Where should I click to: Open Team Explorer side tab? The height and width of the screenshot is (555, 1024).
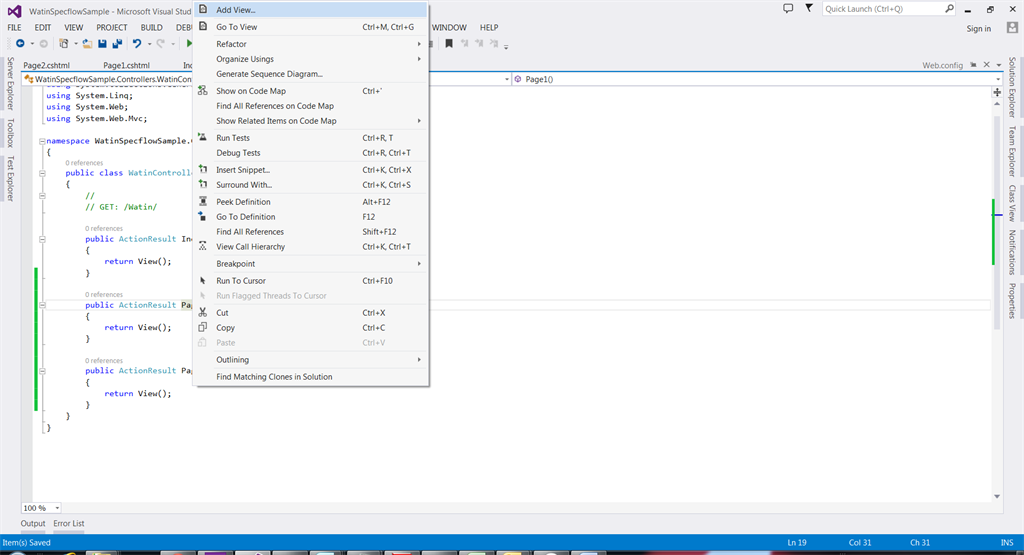1012,151
